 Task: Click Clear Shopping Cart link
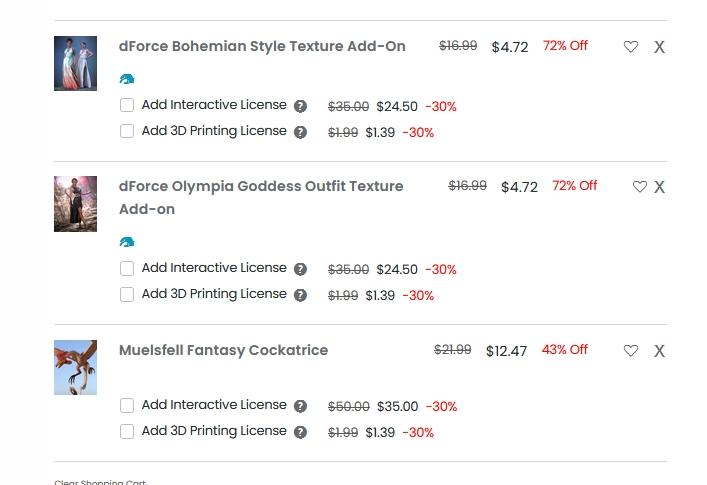pos(100,482)
